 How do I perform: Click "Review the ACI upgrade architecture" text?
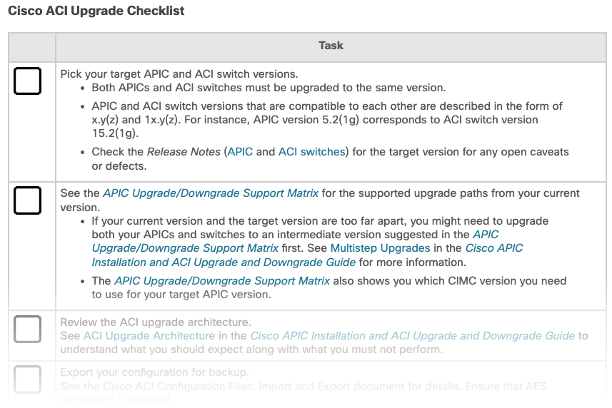coord(156,322)
